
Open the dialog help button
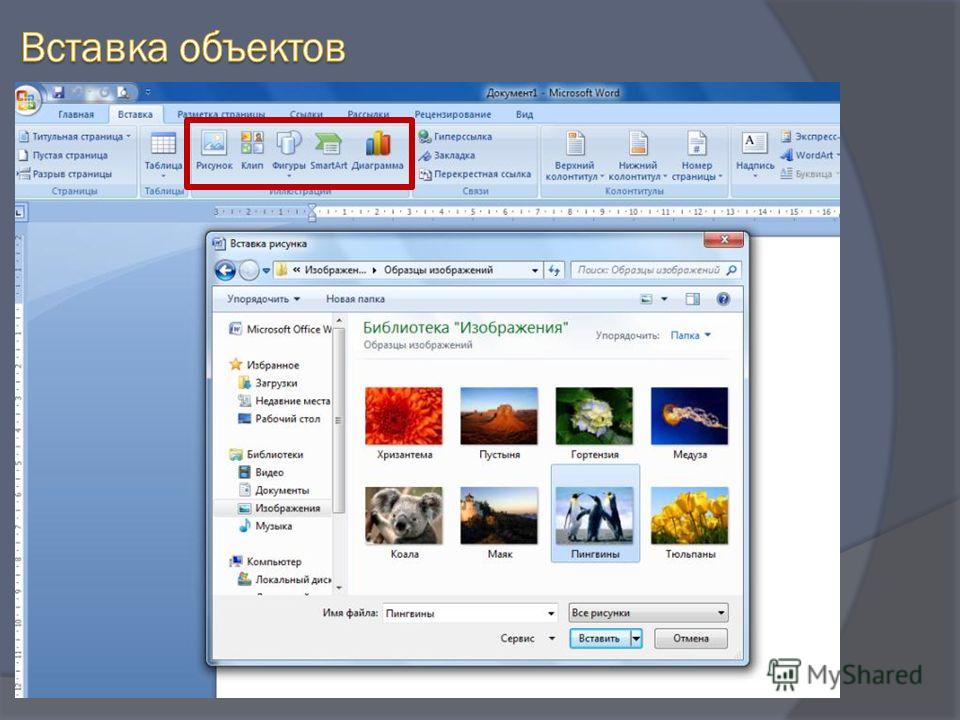coord(723,299)
